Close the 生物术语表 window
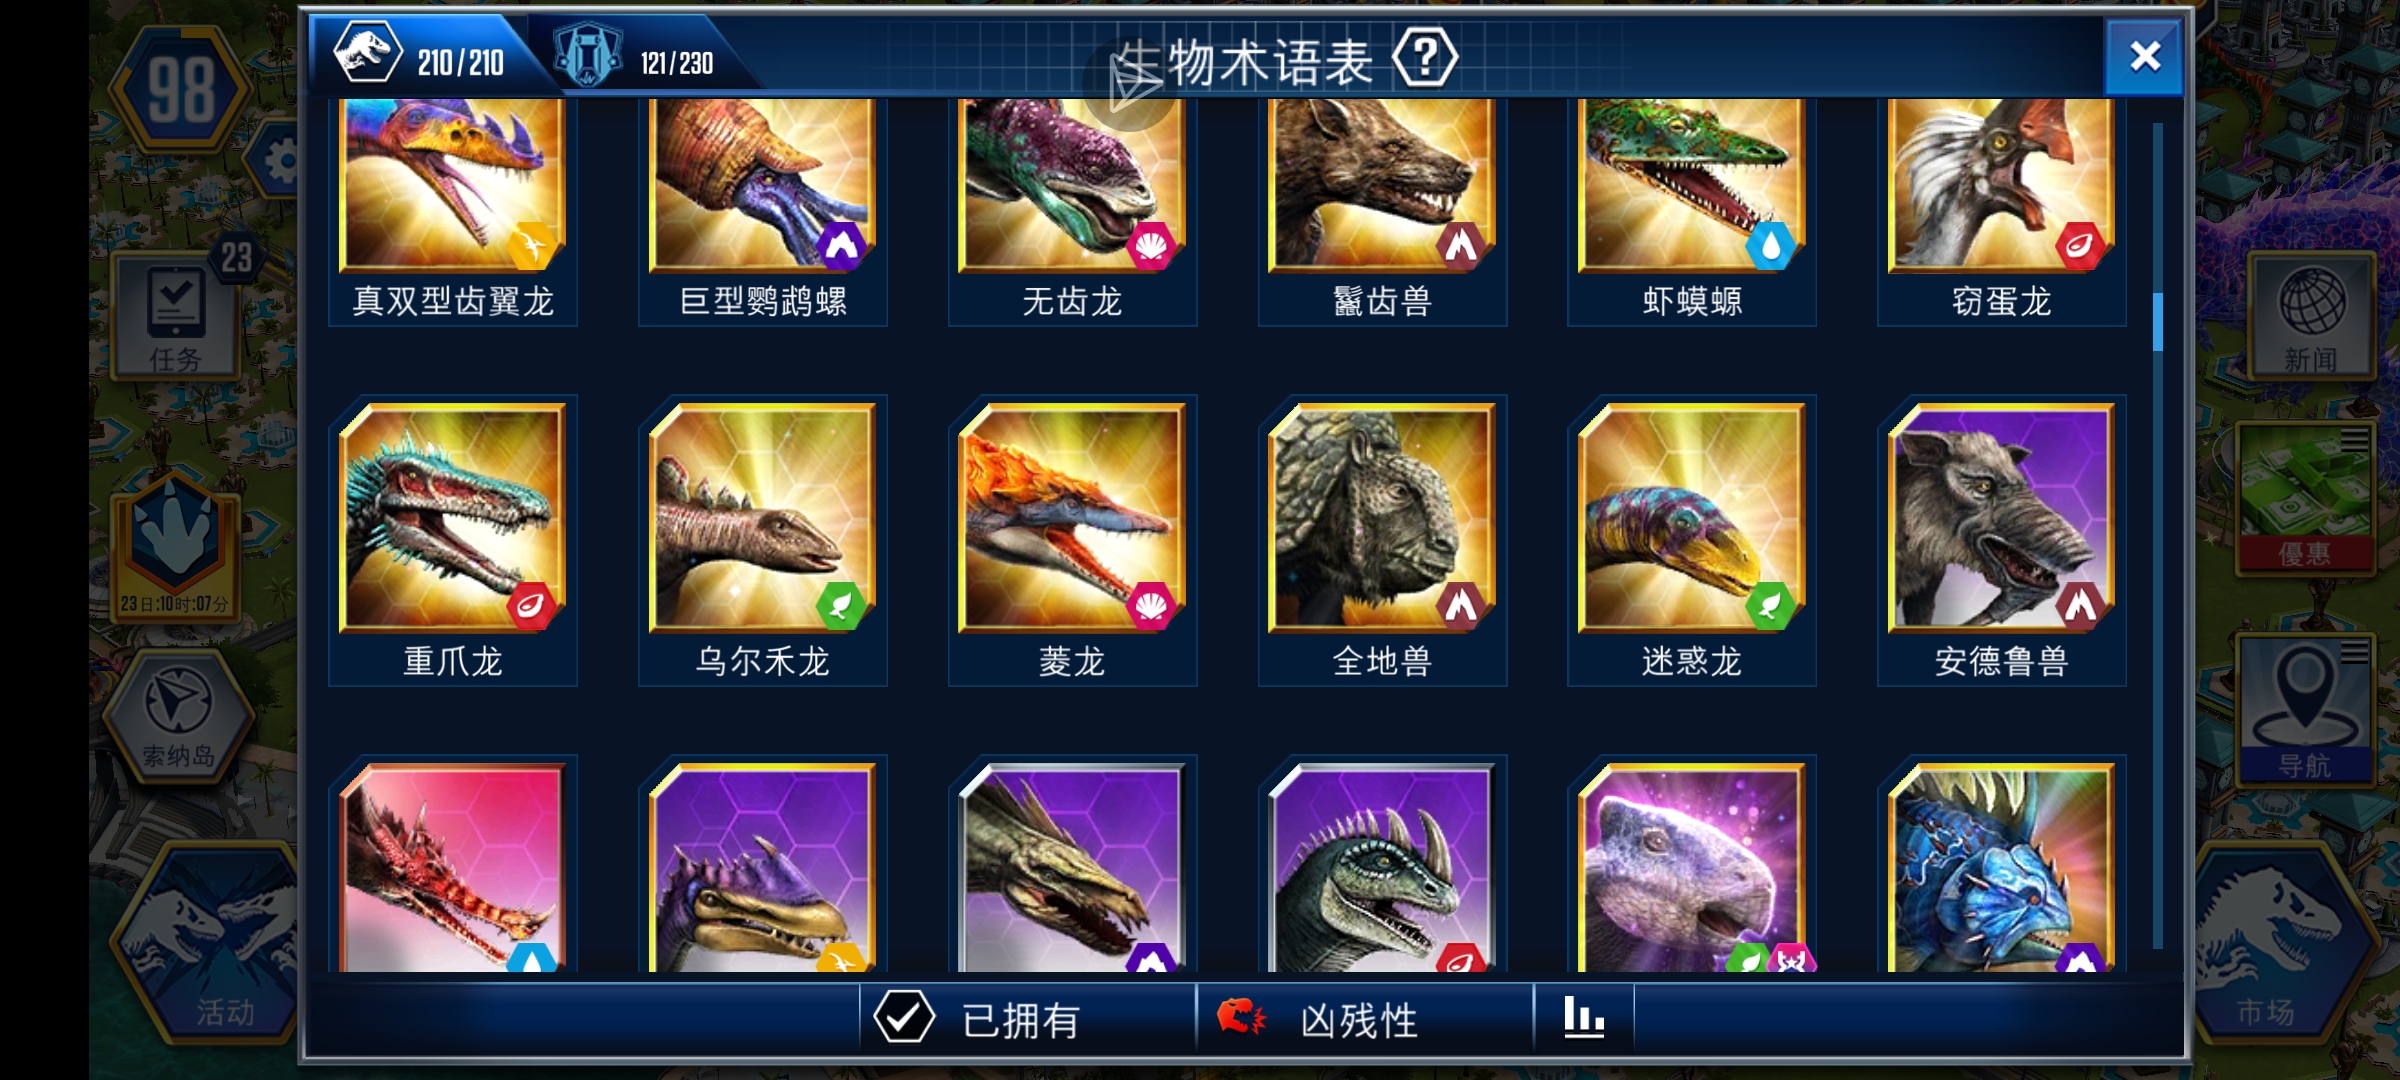Screen dimensions: 2400x1080 (x=2144, y=57)
